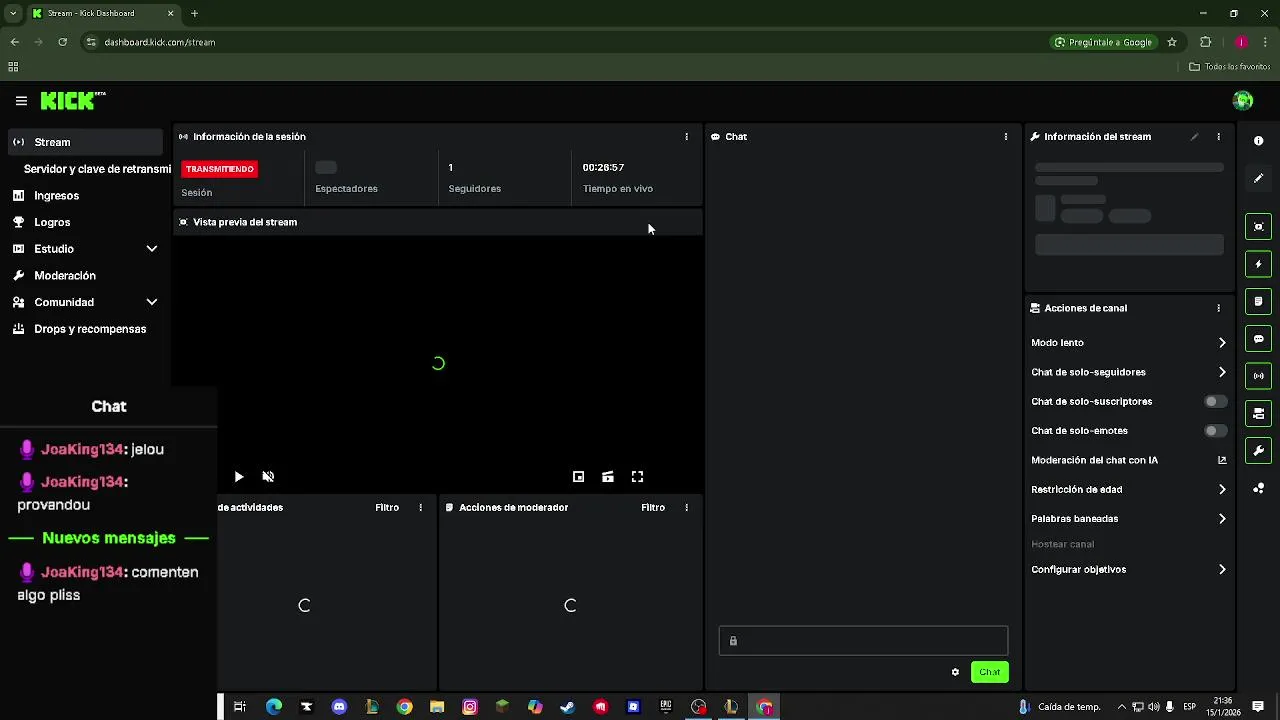Viewport: 1280px width, 720px height.
Task: Toggle the broadcast signal widget icon
Action: click(1259, 376)
